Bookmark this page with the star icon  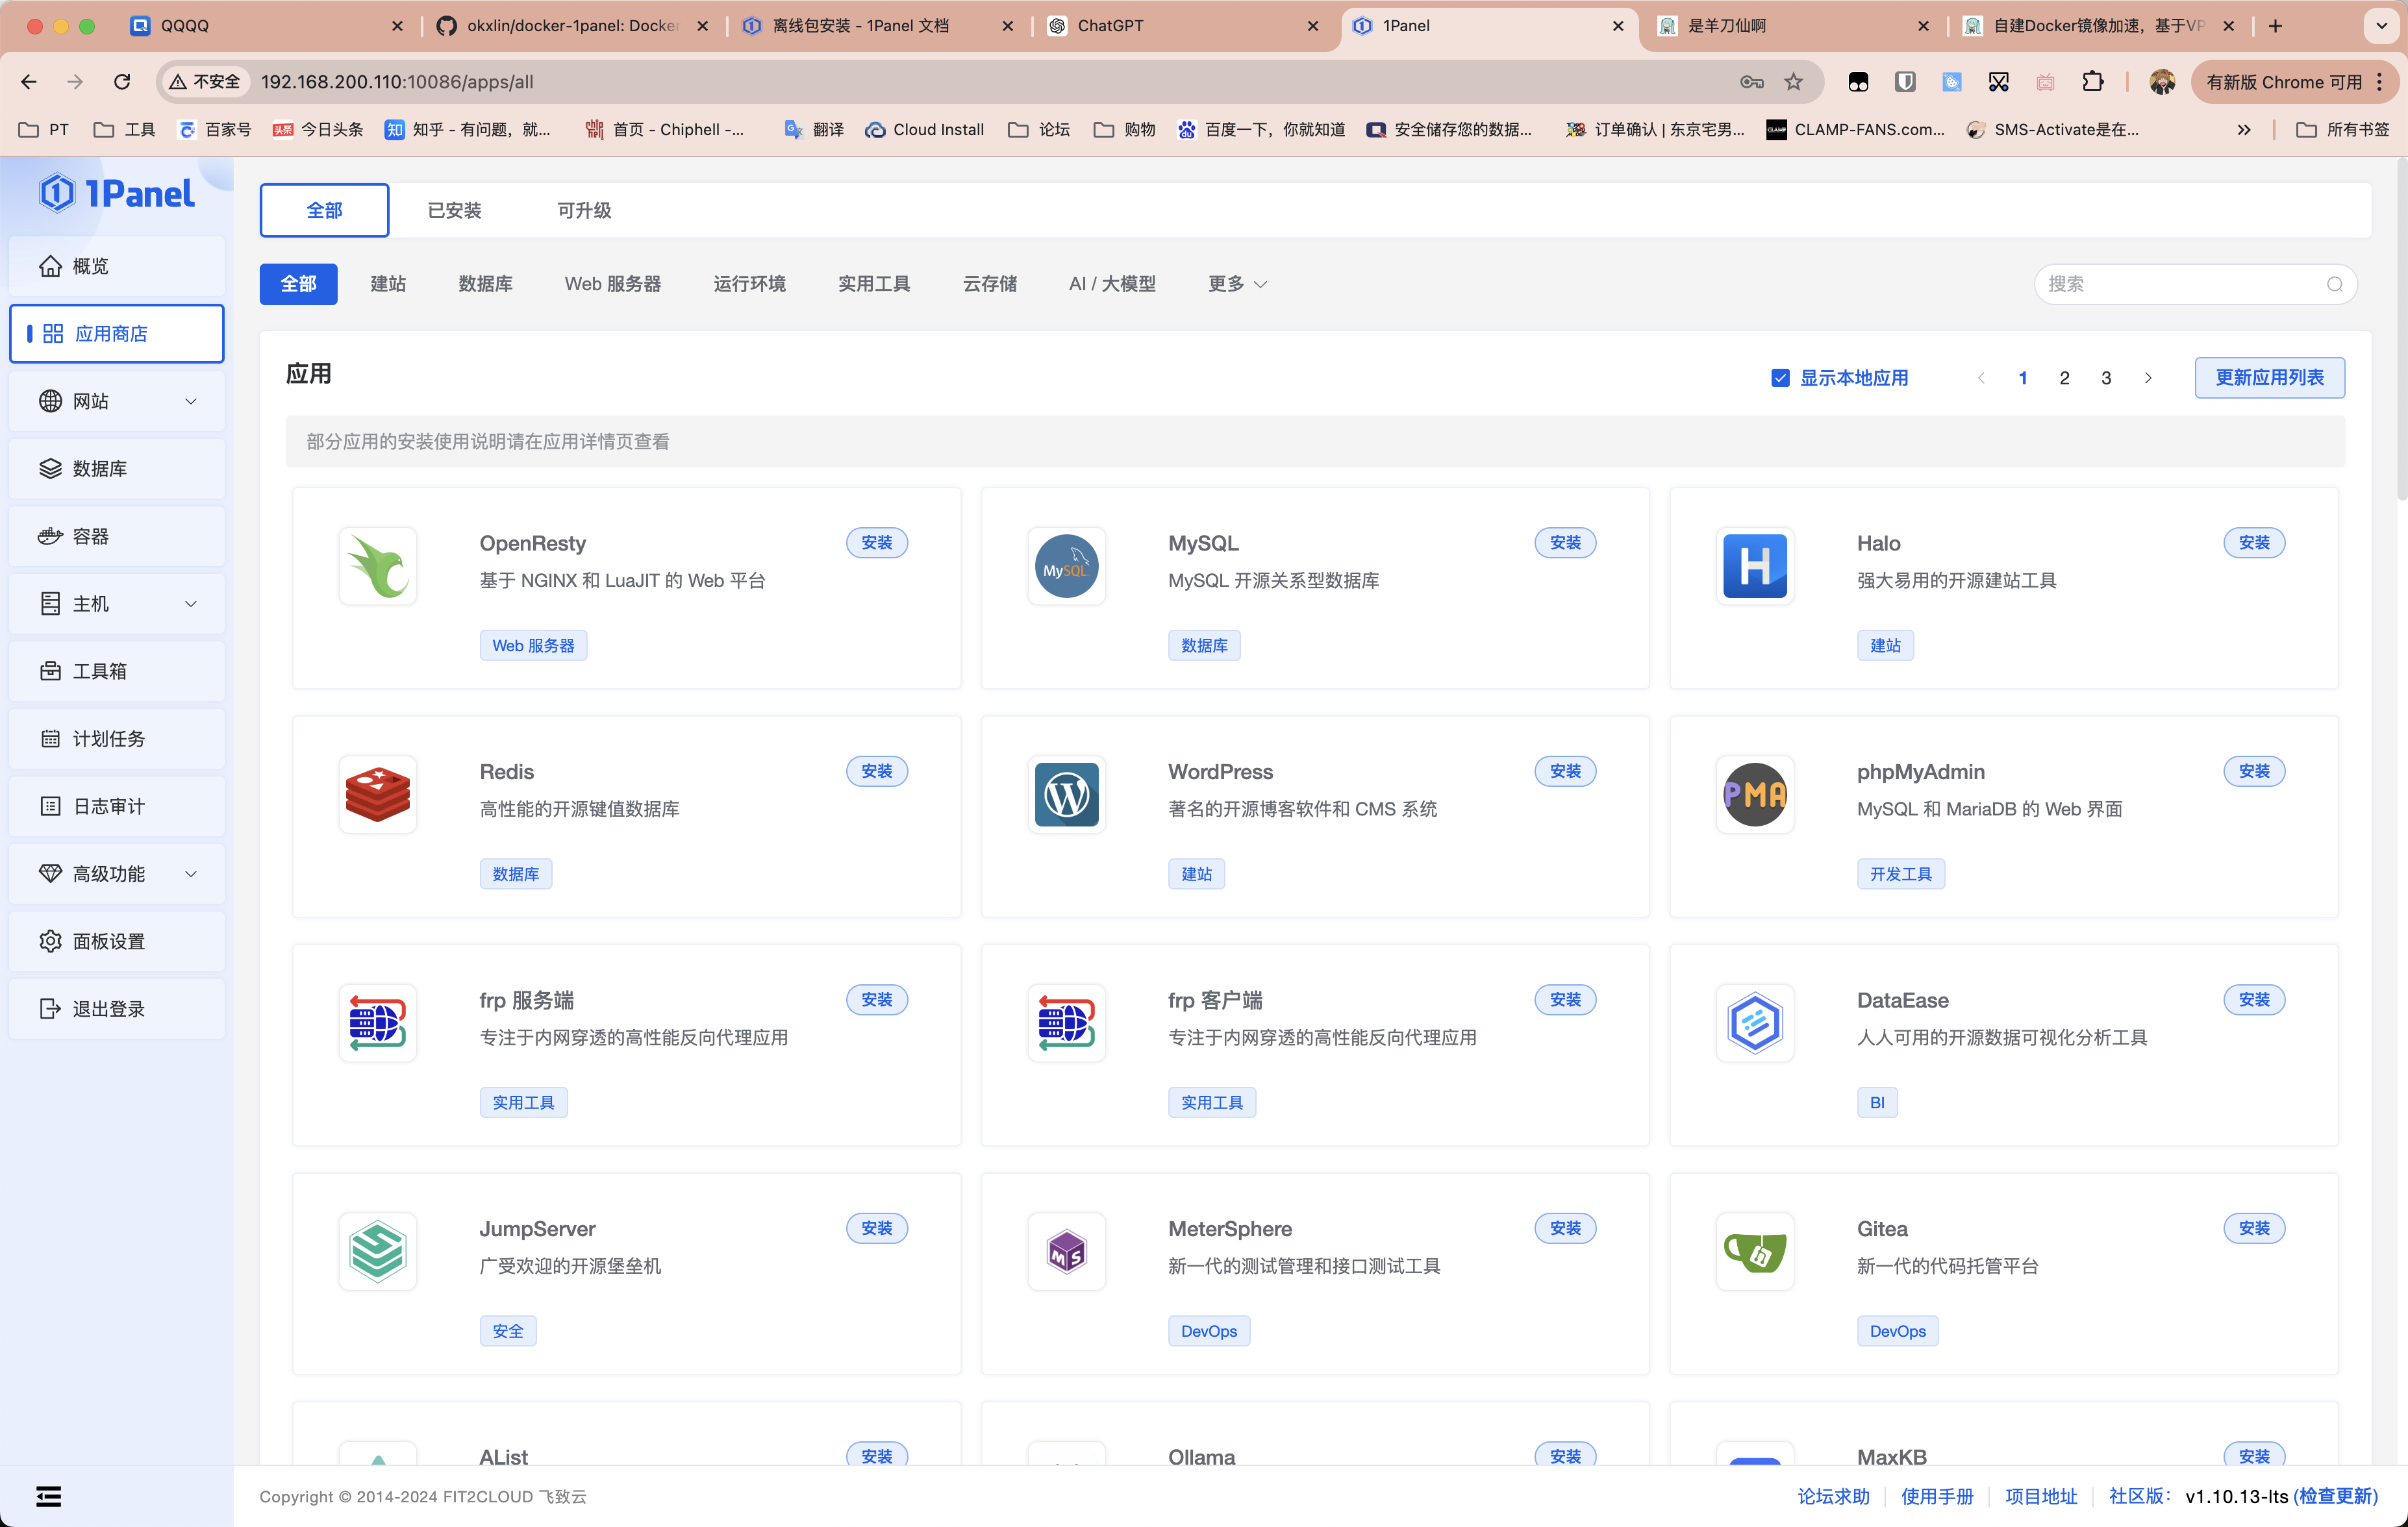pyautogui.click(x=1793, y=82)
